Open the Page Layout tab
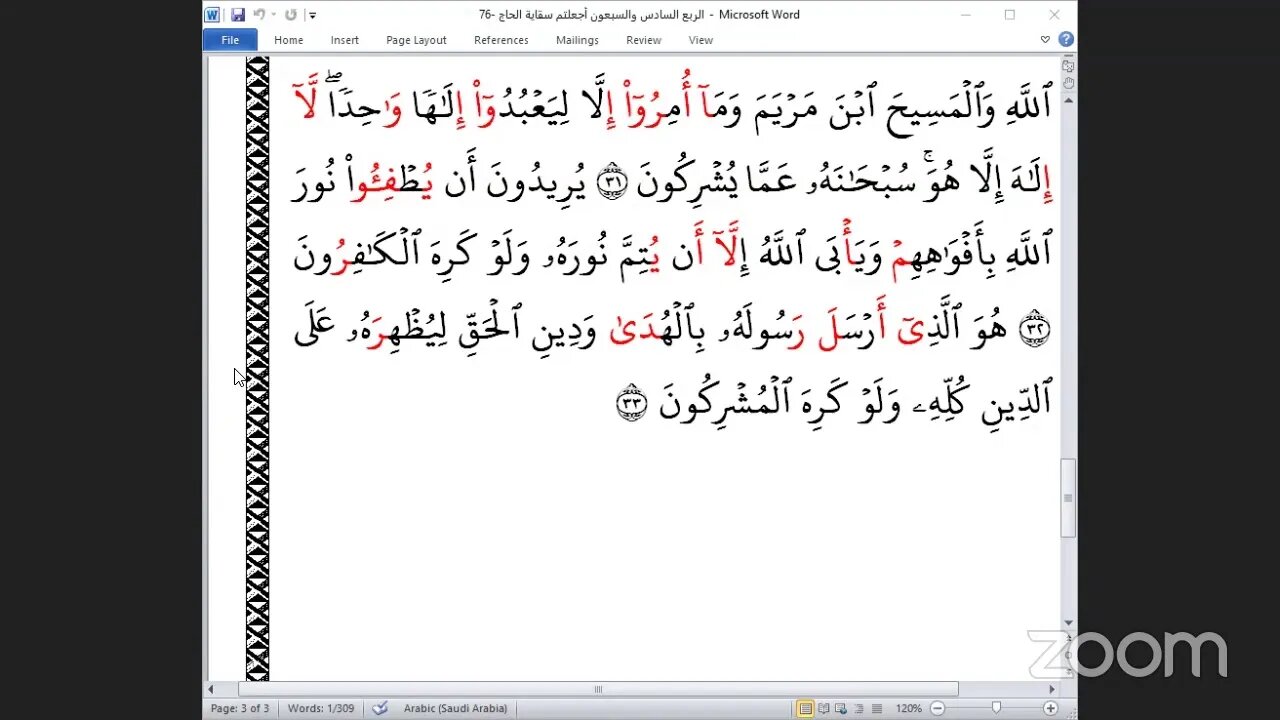Screen dimensions: 1280x720 click(416, 40)
